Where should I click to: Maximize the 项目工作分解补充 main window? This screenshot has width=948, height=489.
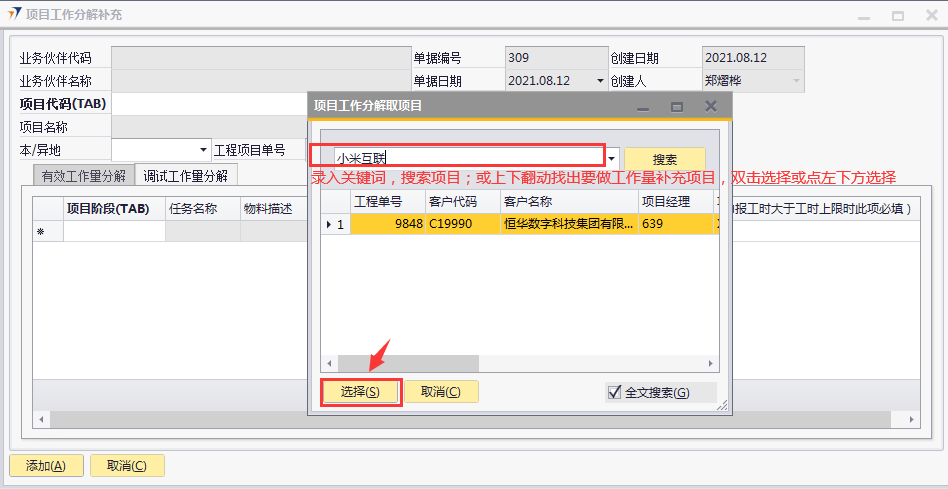click(897, 16)
